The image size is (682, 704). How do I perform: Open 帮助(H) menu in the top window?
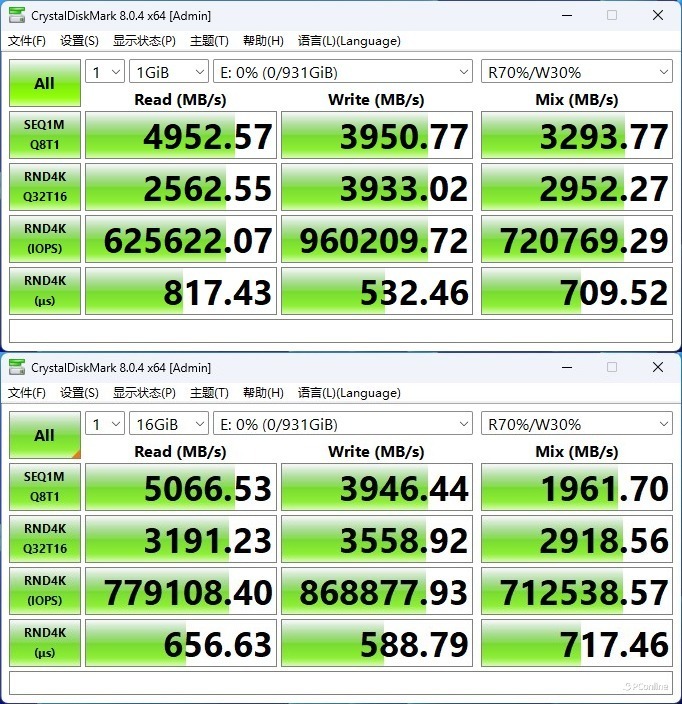(263, 41)
